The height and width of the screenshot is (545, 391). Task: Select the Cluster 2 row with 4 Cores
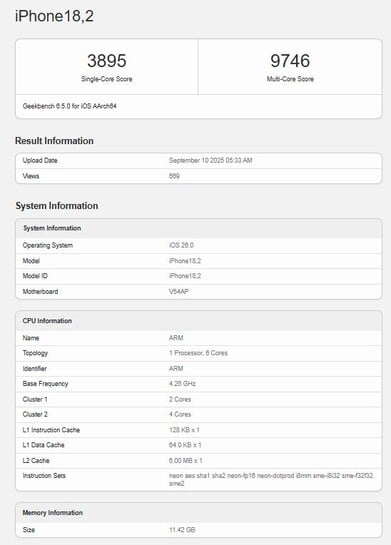pyautogui.click(x=198, y=414)
